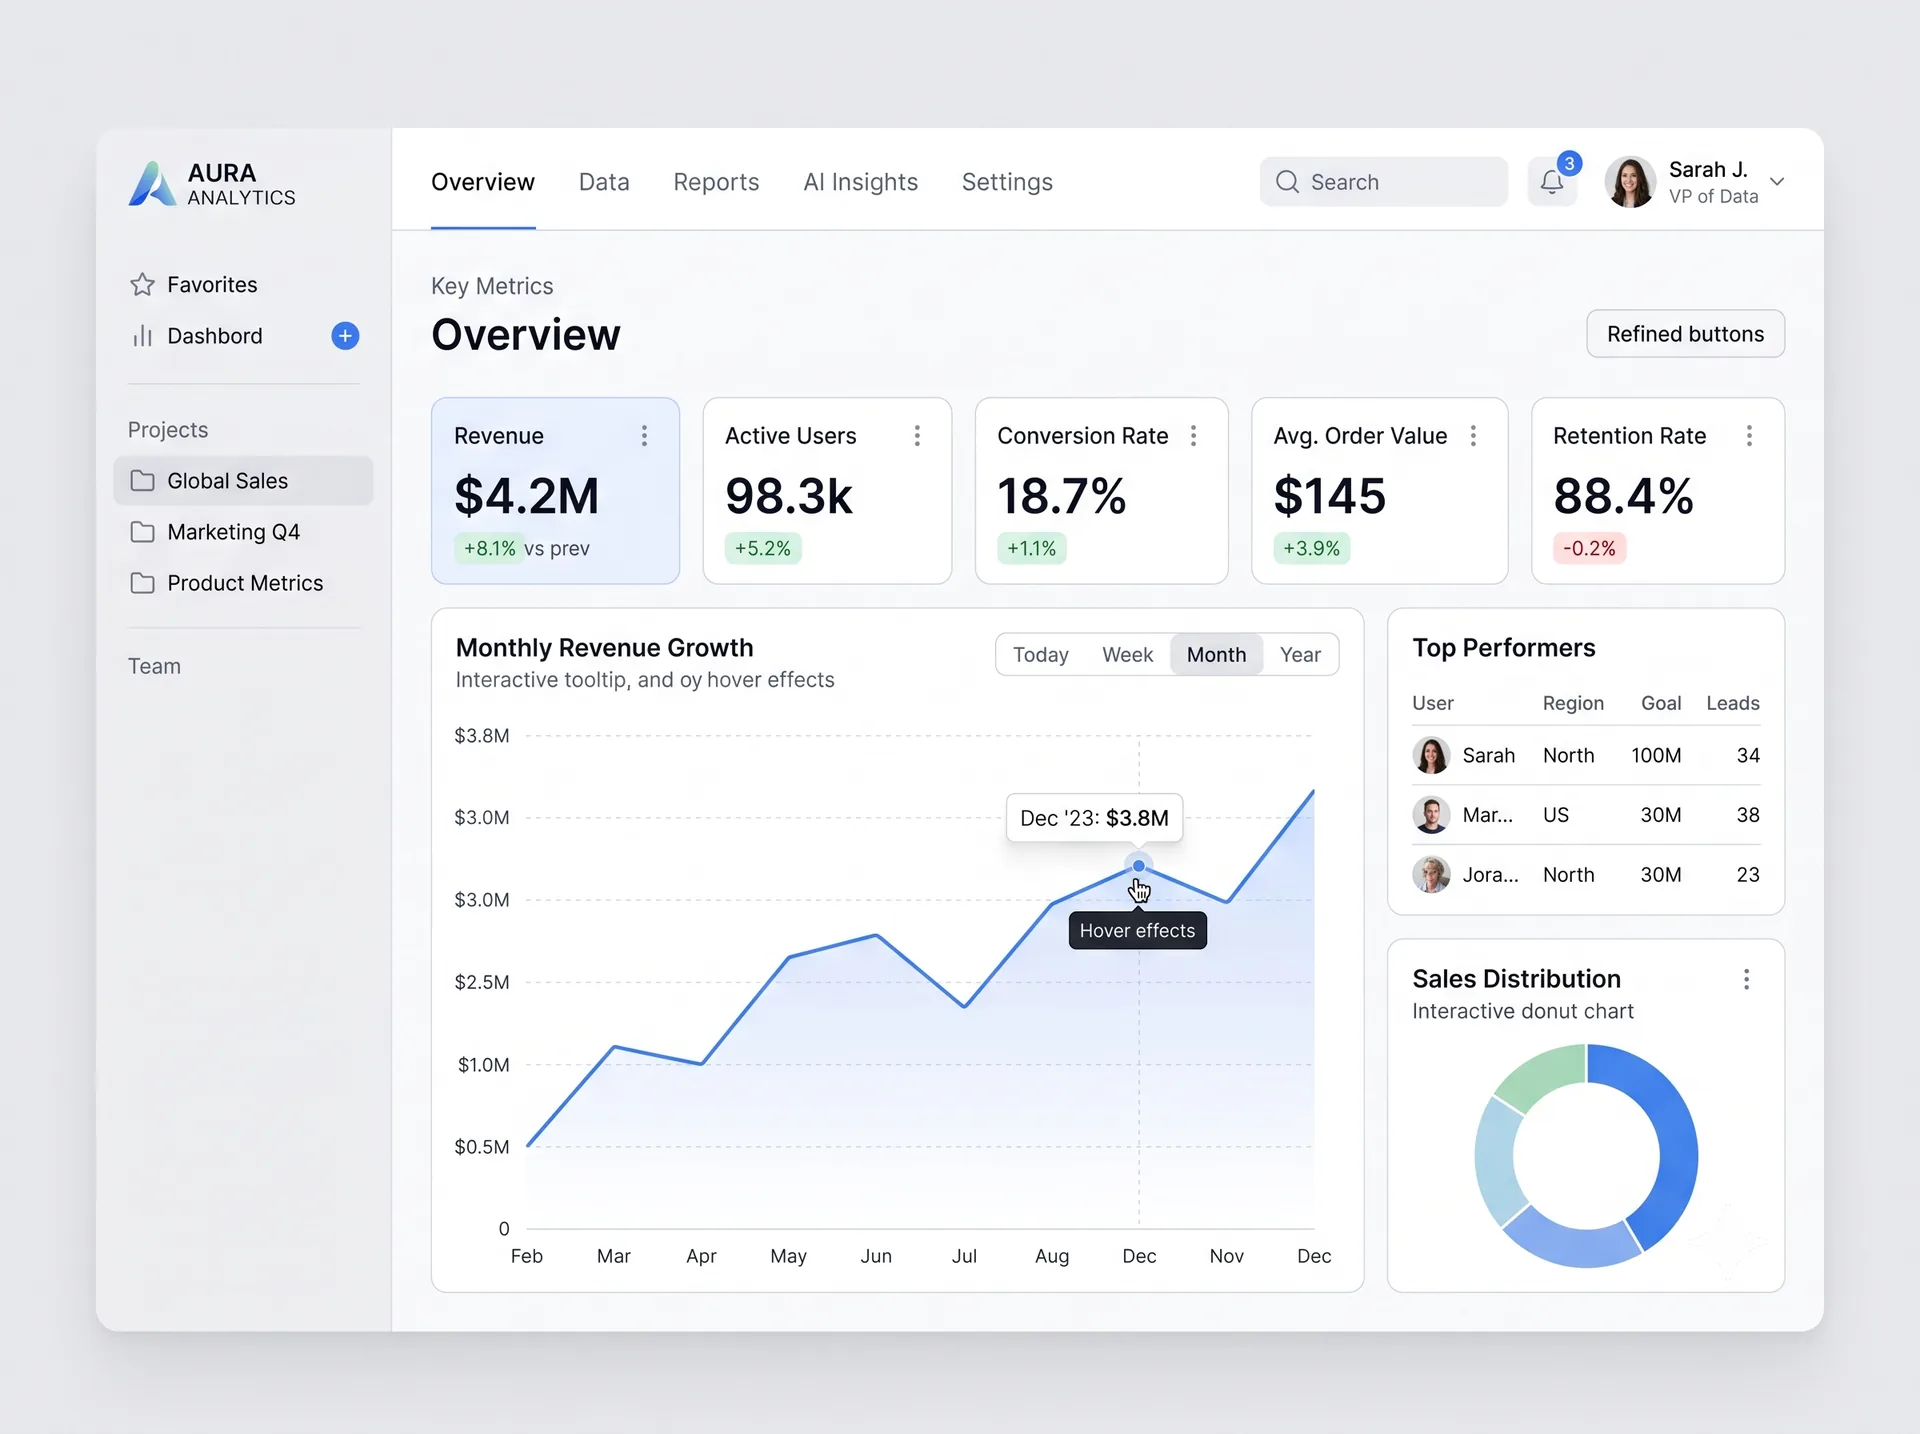Select Week chart range
This screenshot has width=1920, height=1434.
point(1127,655)
